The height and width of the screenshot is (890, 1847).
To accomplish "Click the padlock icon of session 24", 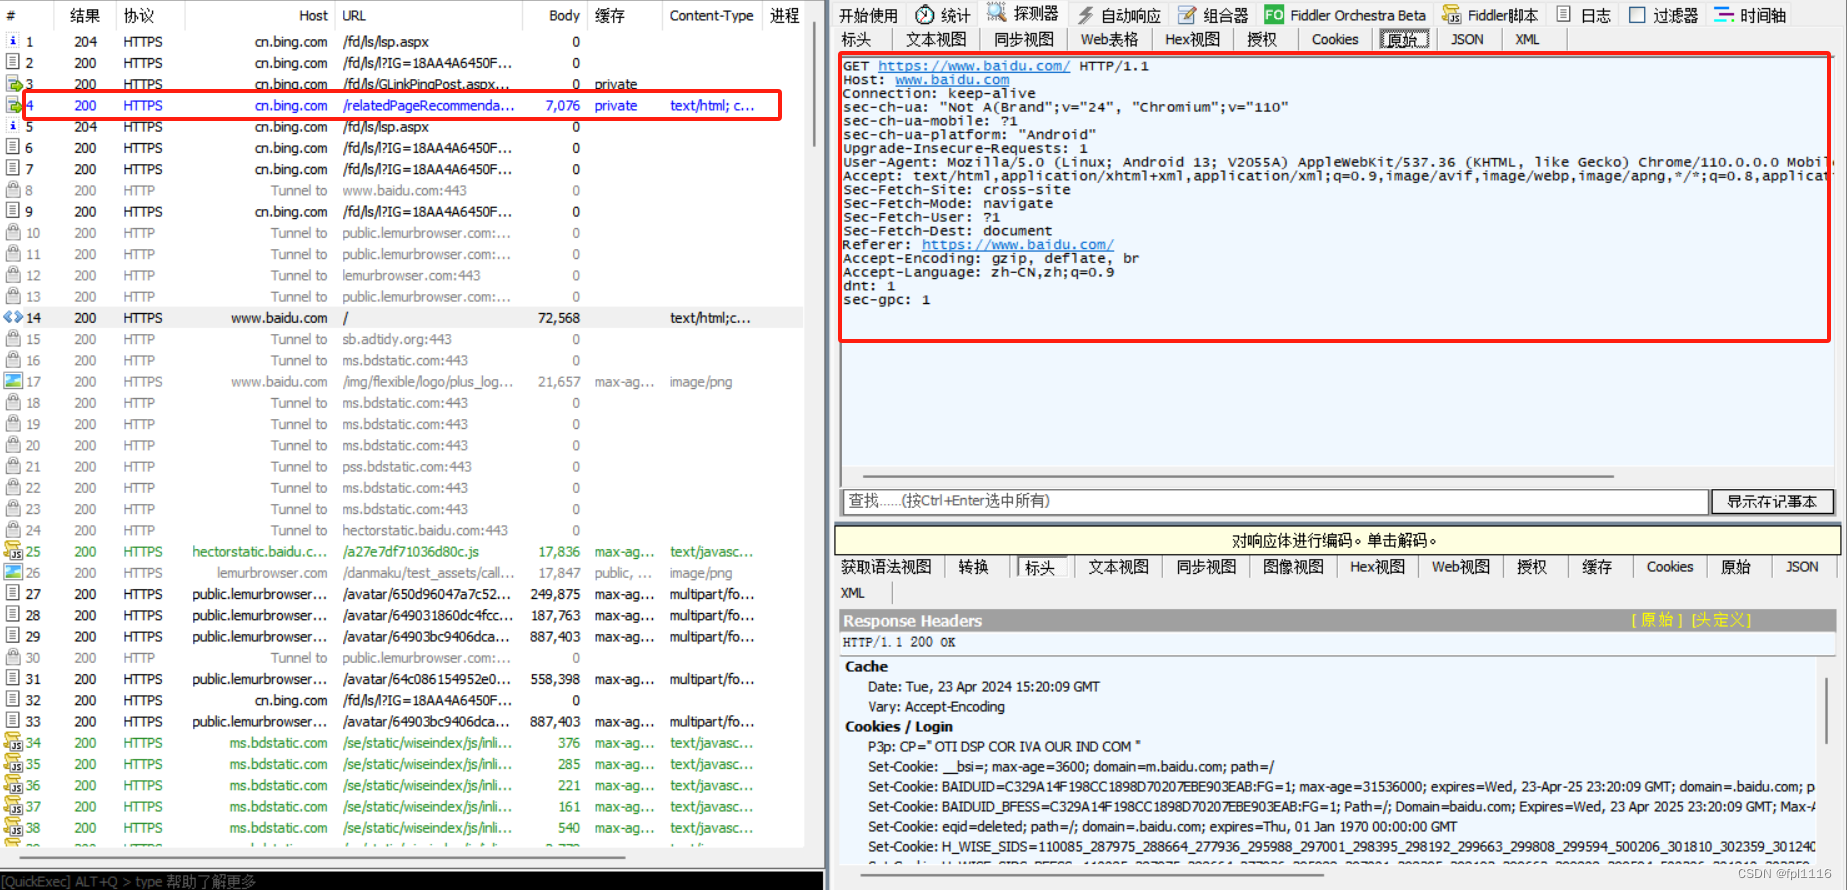I will [13, 530].
